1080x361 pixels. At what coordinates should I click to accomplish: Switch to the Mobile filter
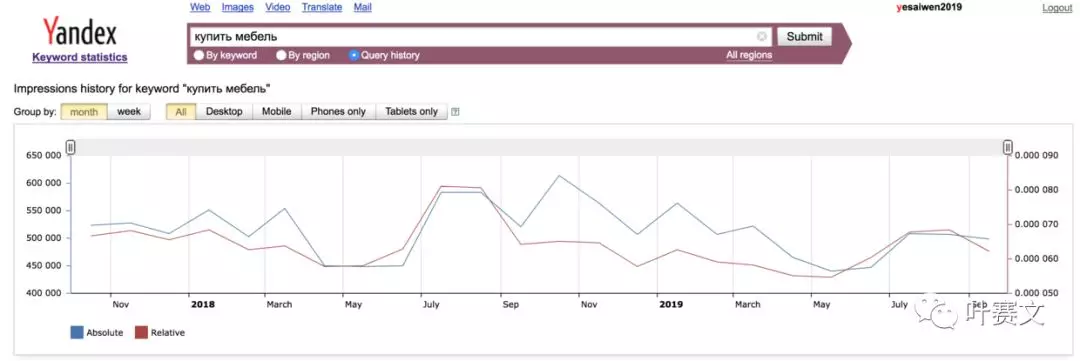coord(277,112)
